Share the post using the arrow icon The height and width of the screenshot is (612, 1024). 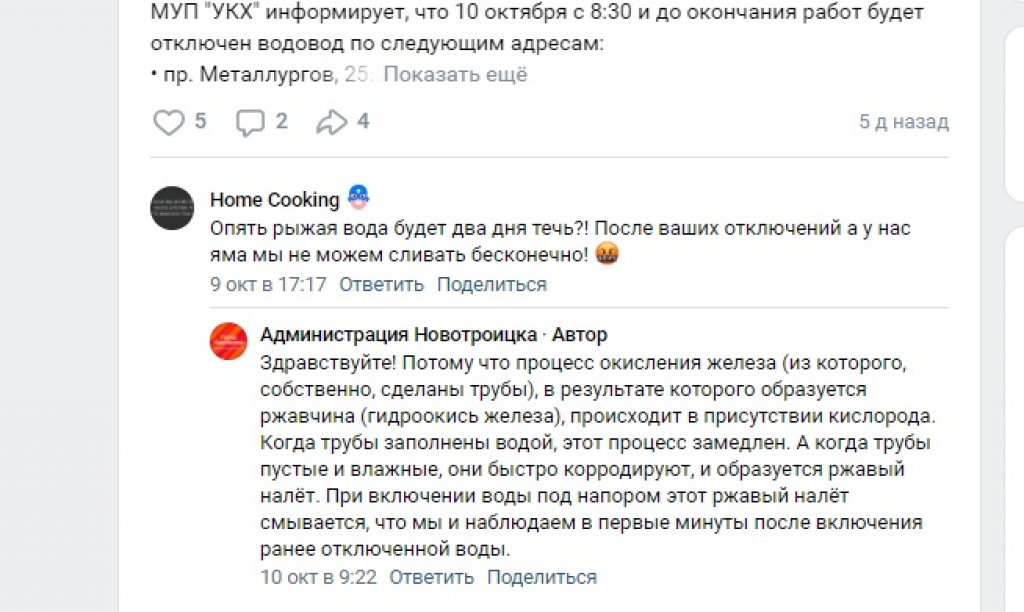tap(330, 122)
